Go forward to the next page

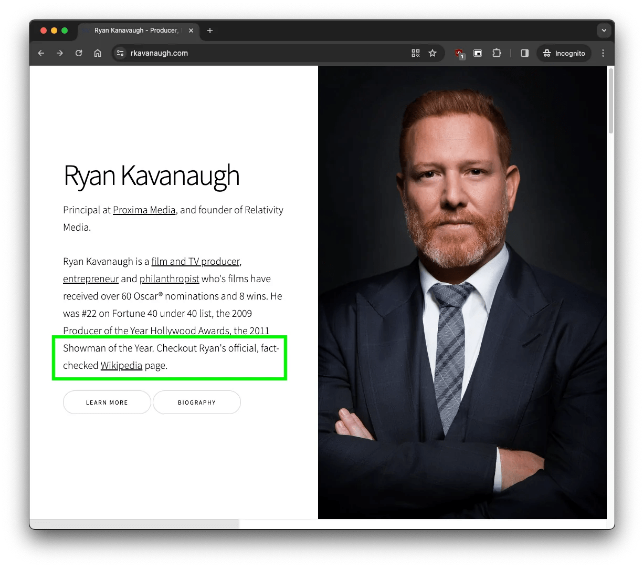click(60, 53)
